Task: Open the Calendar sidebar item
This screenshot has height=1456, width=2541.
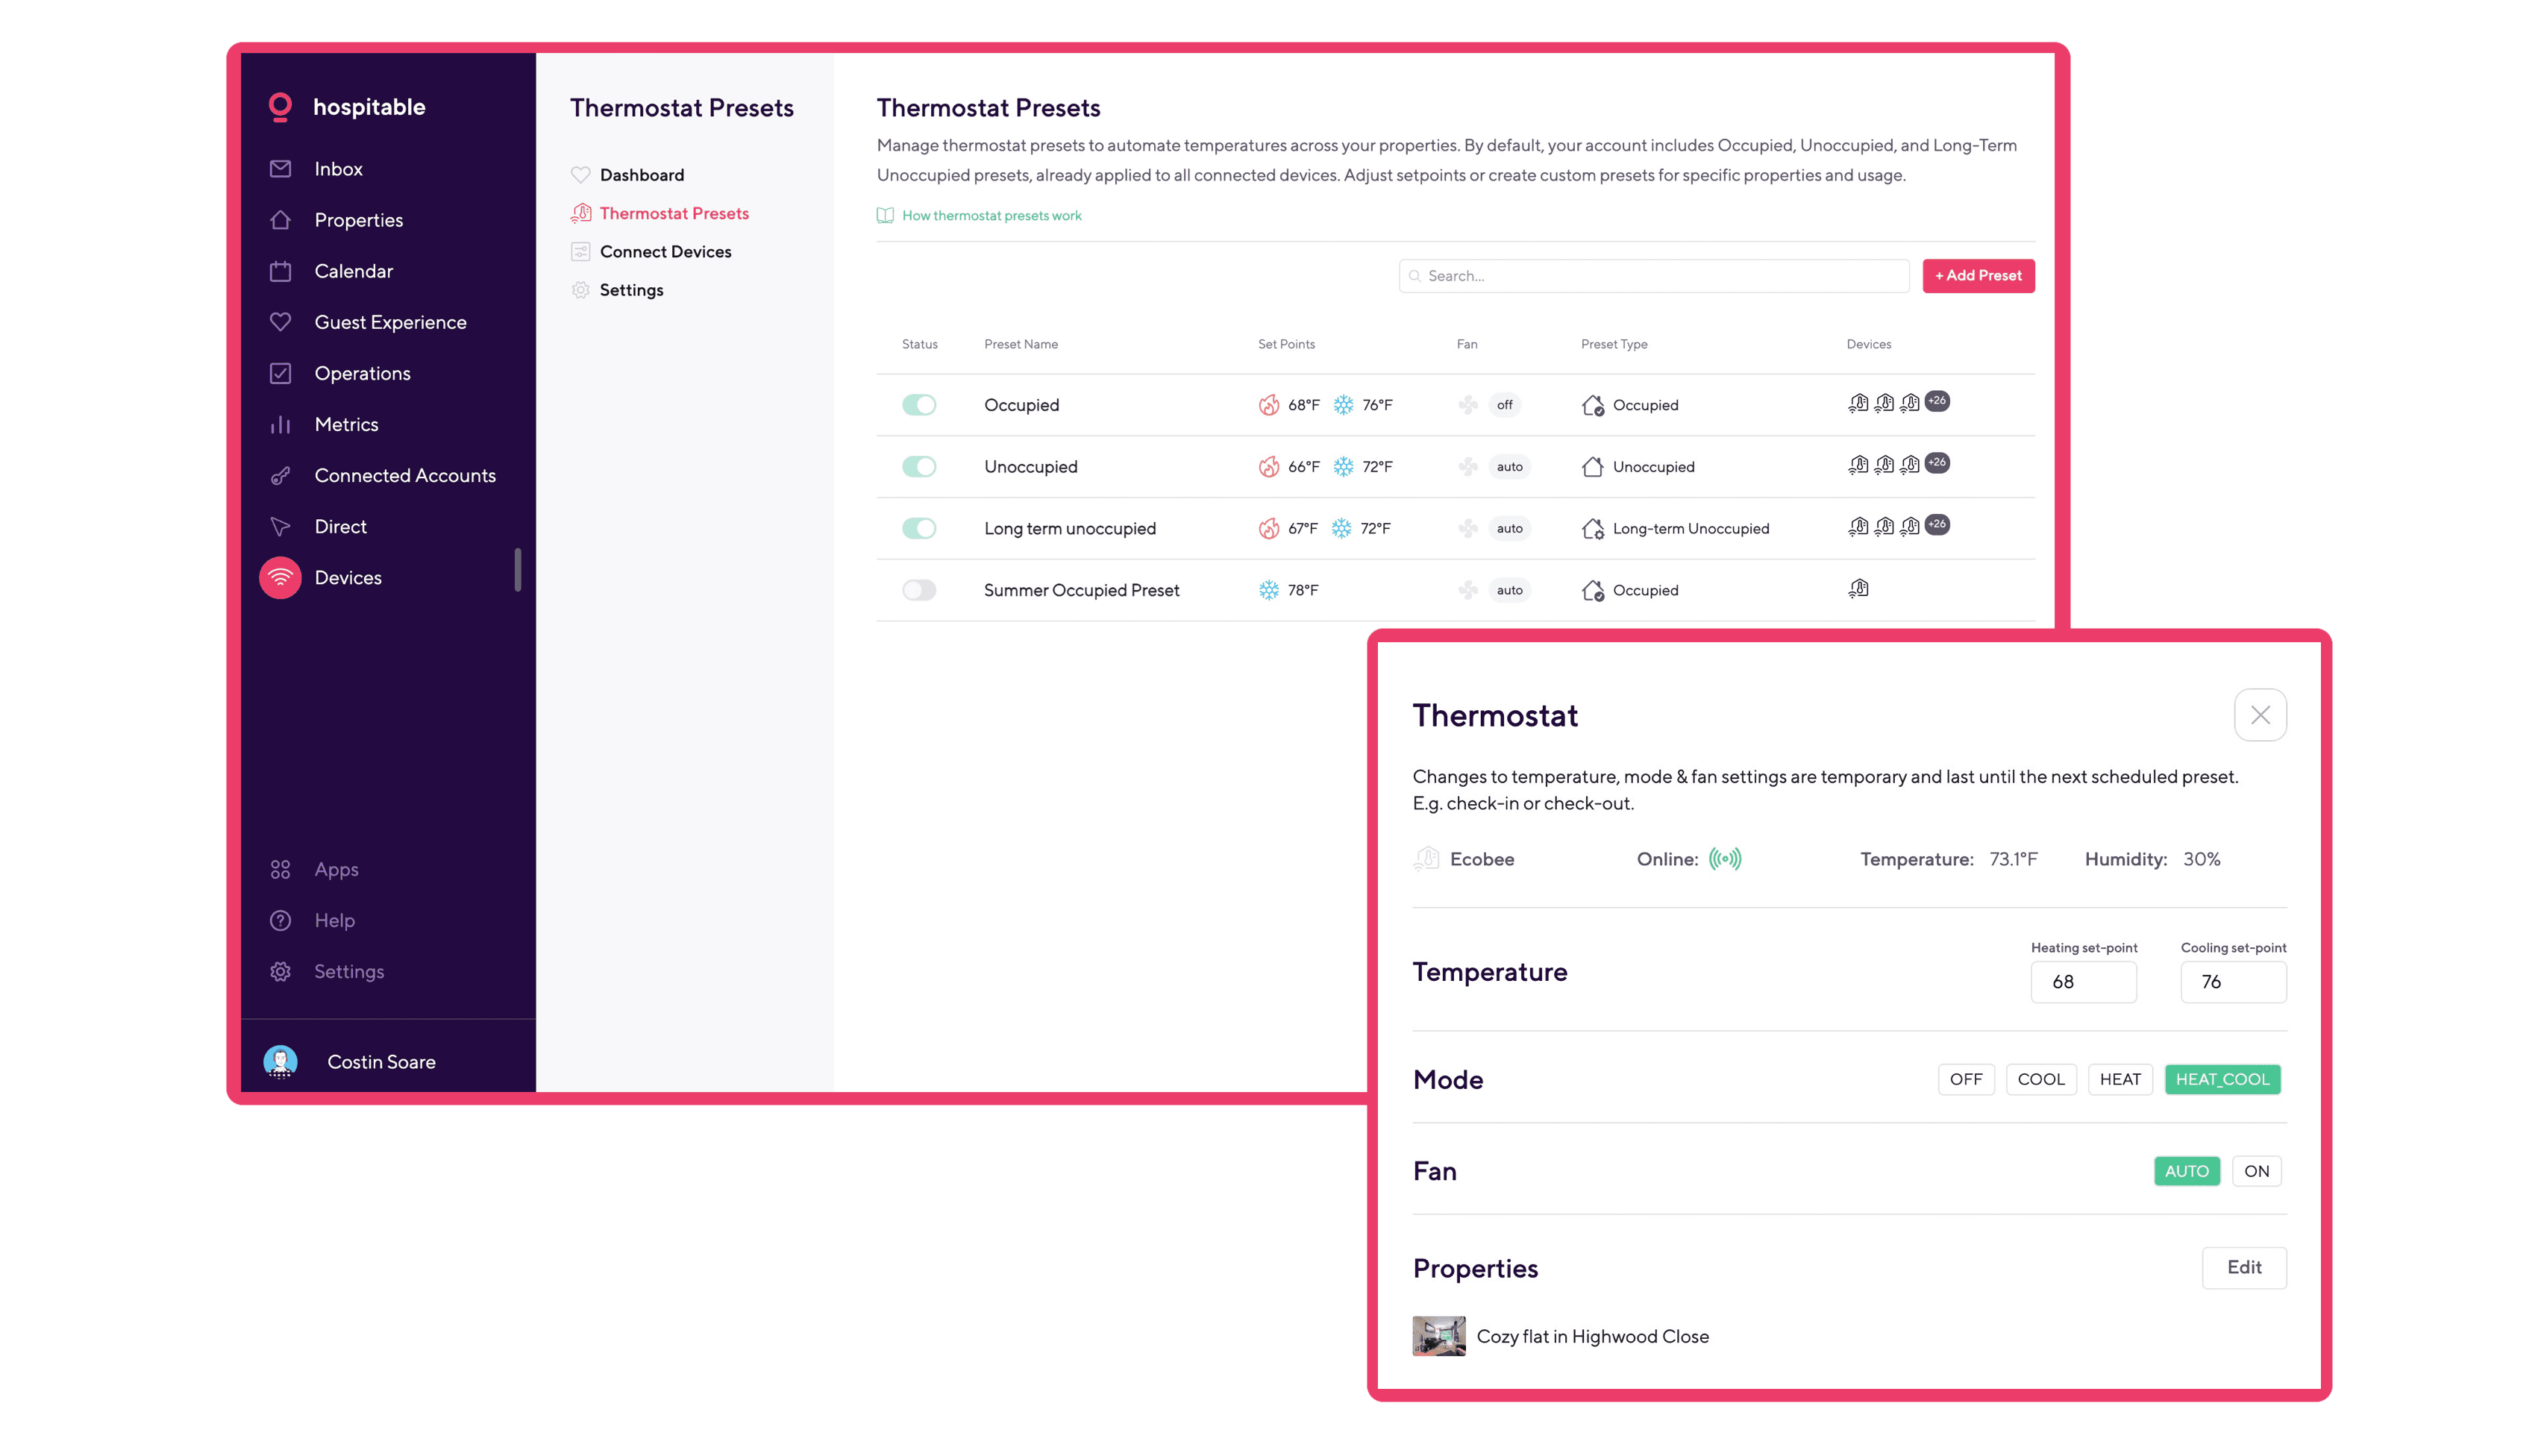Action: pyautogui.click(x=353, y=271)
